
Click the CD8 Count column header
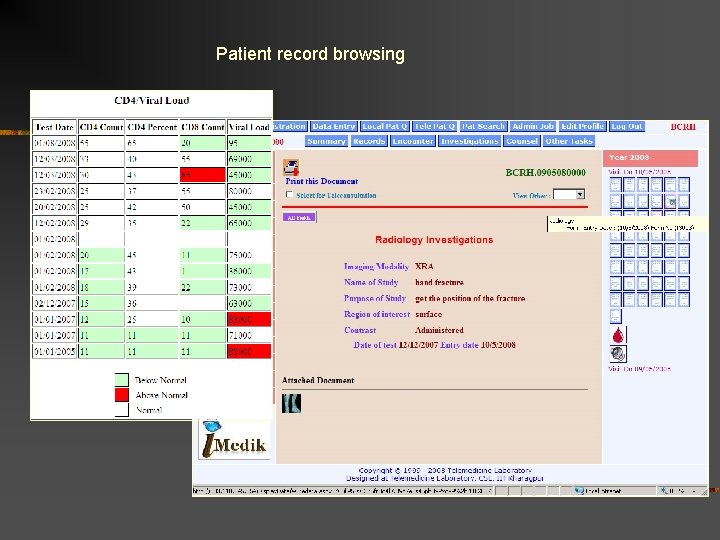(x=202, y=127)
